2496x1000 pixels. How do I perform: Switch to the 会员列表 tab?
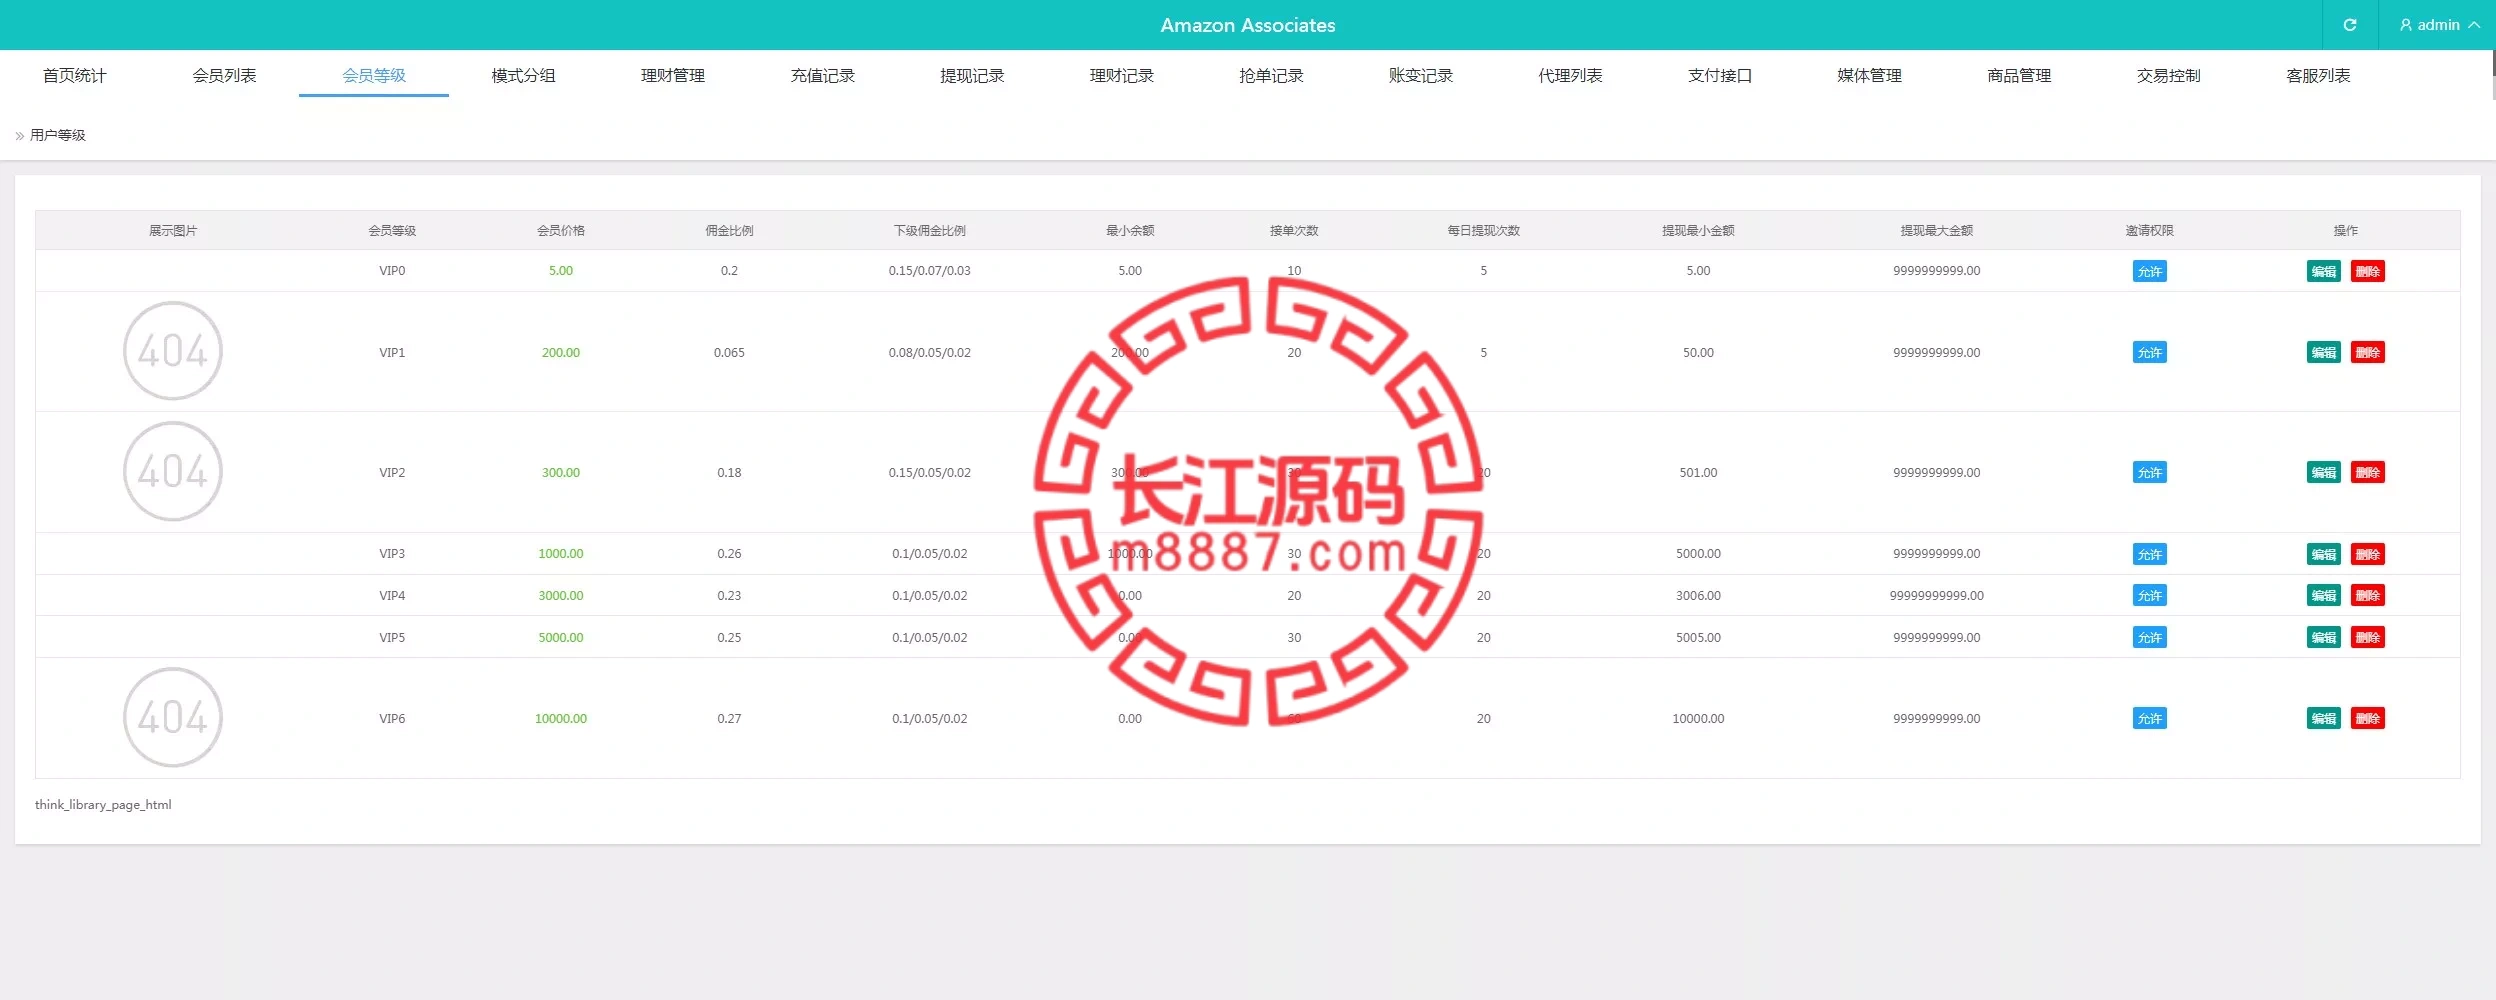(x=224, y=76)
